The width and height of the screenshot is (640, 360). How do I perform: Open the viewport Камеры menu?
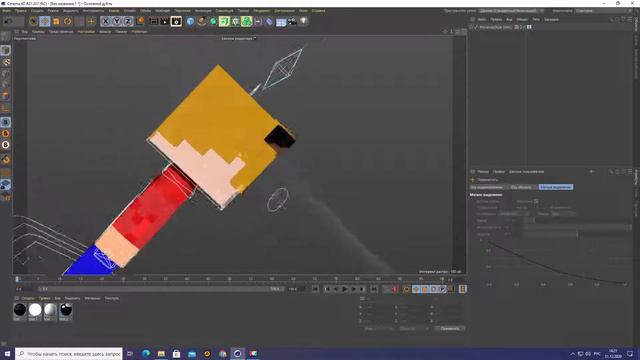38,31
